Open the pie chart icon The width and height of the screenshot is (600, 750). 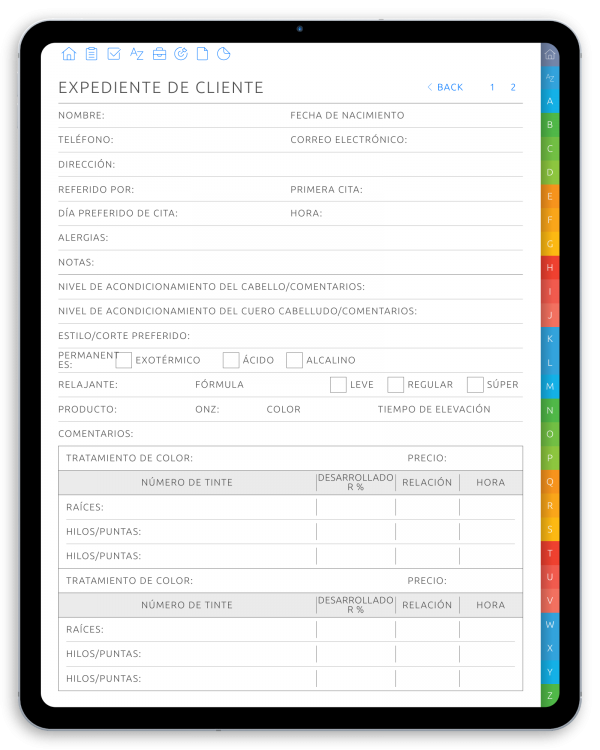click(223, 54)
